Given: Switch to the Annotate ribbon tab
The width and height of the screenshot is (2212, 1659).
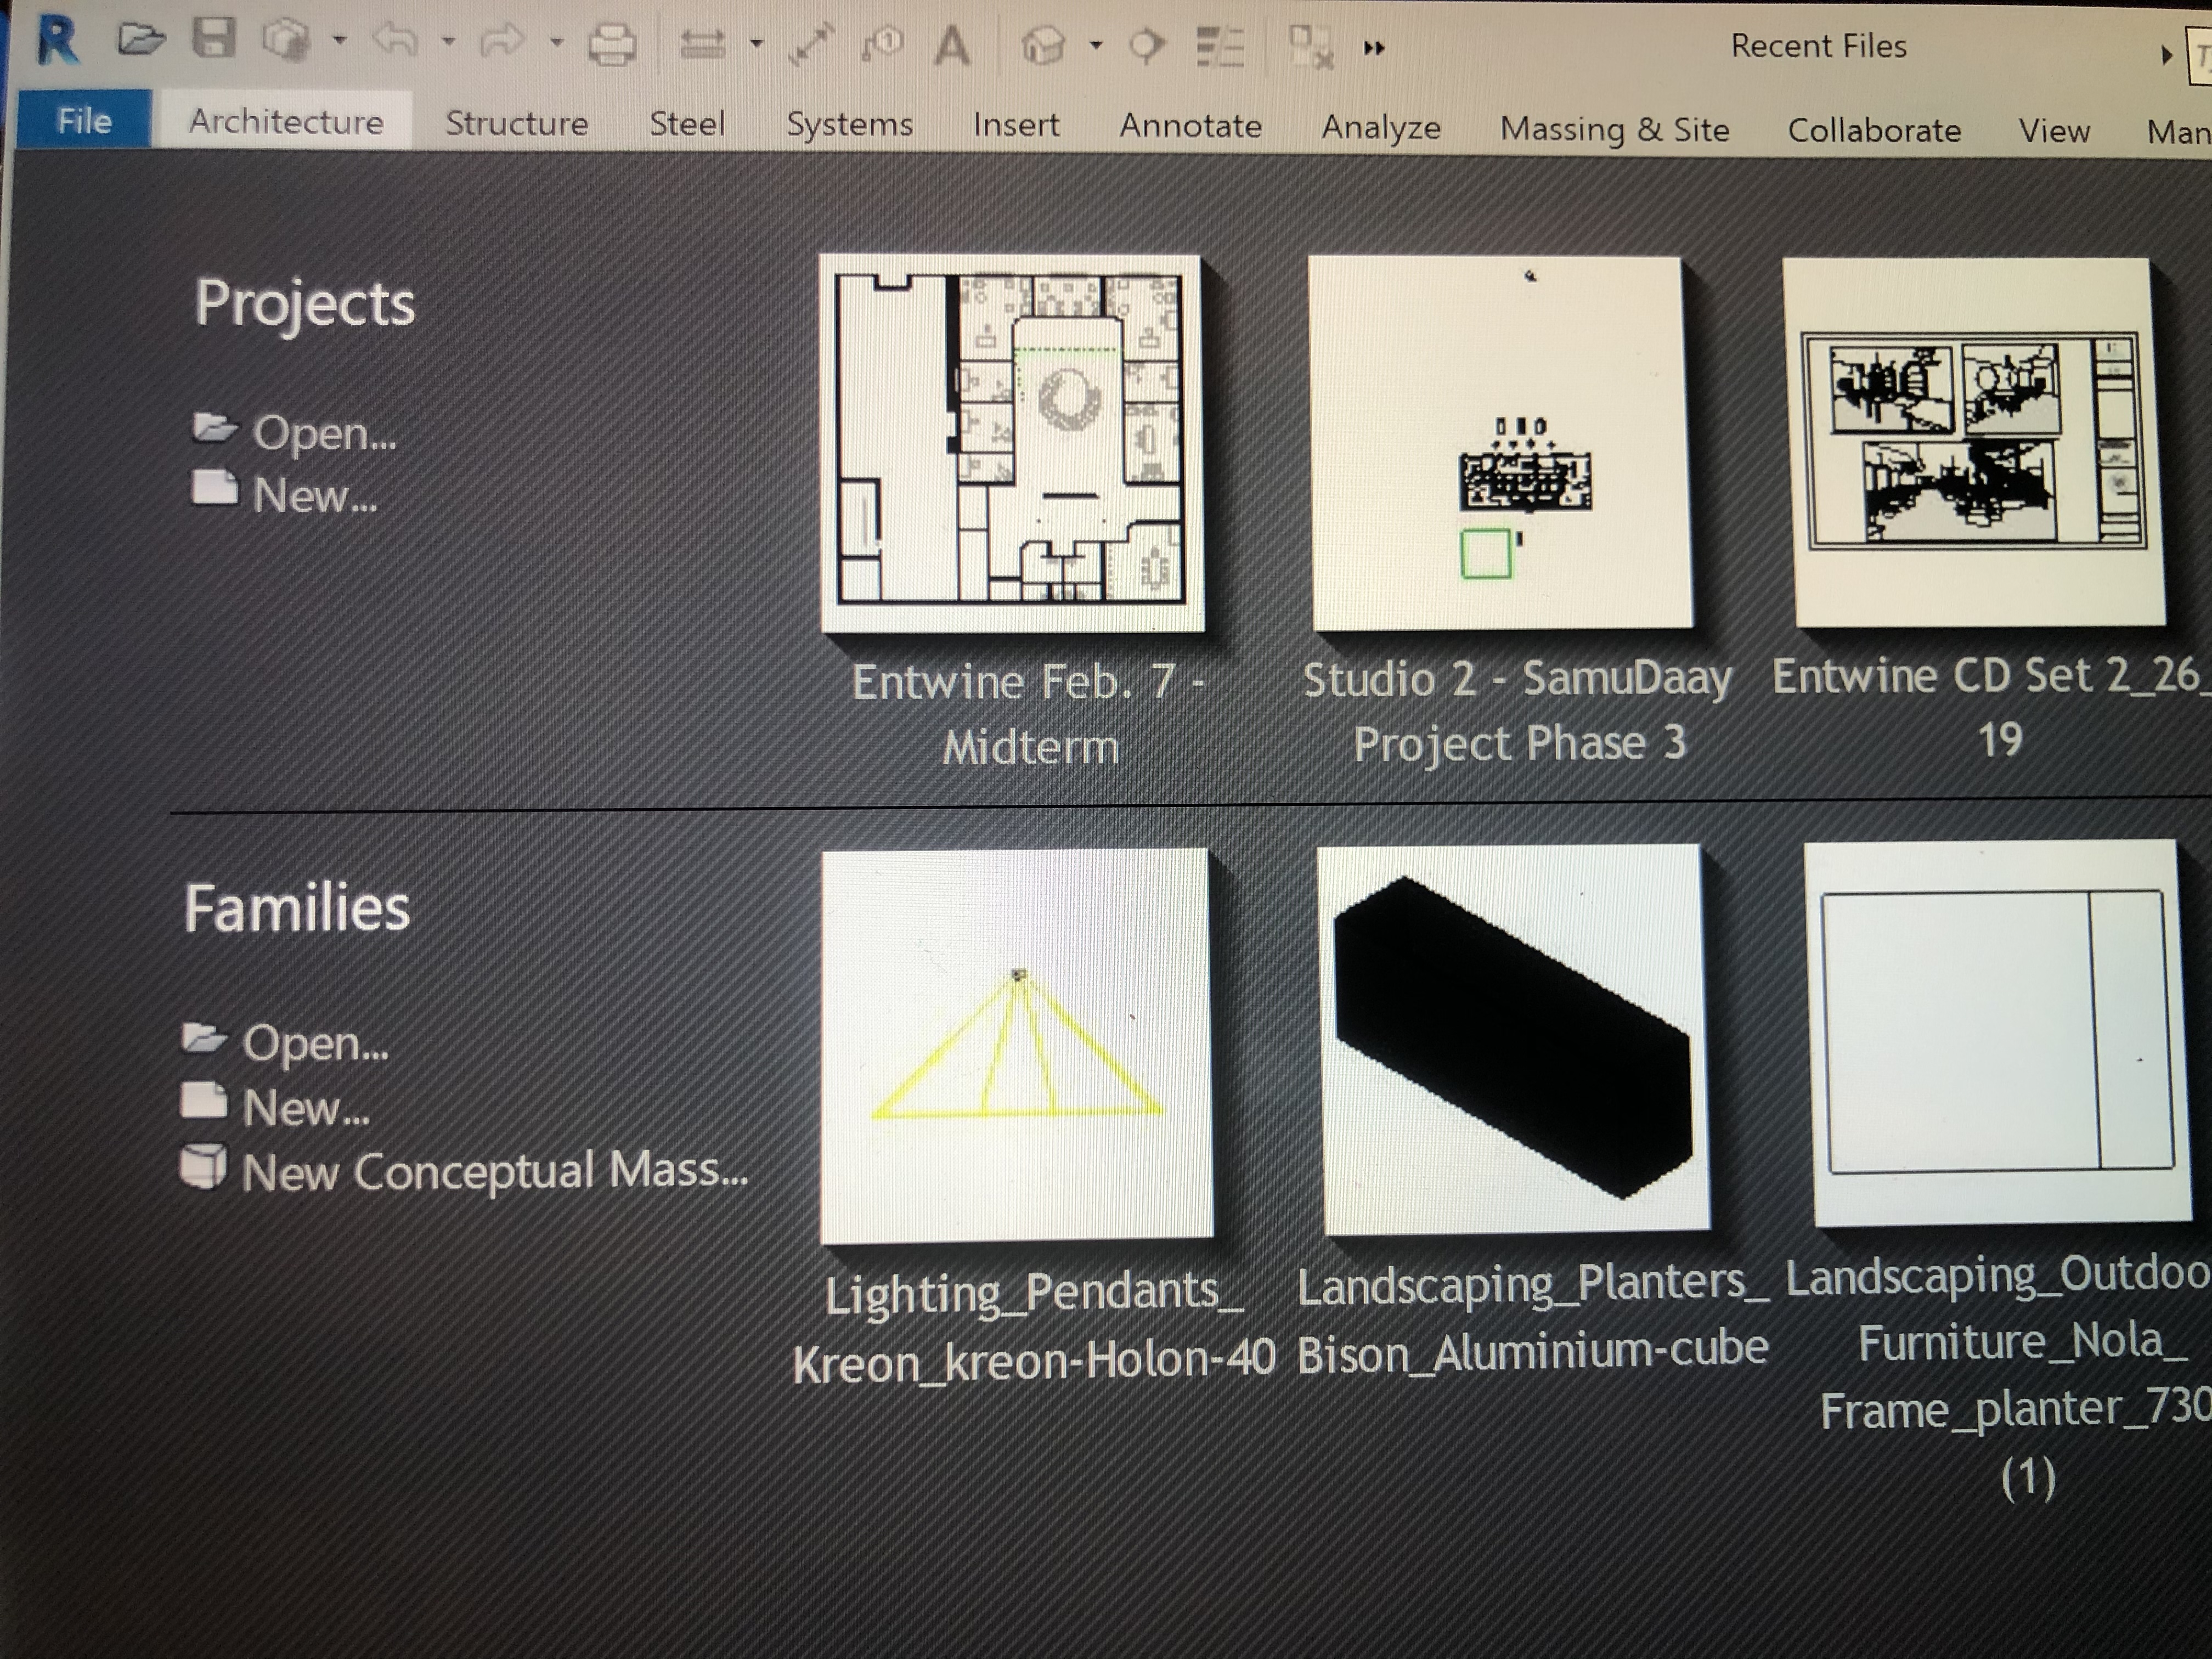Looking at the screenshot, I should 1190,126.
